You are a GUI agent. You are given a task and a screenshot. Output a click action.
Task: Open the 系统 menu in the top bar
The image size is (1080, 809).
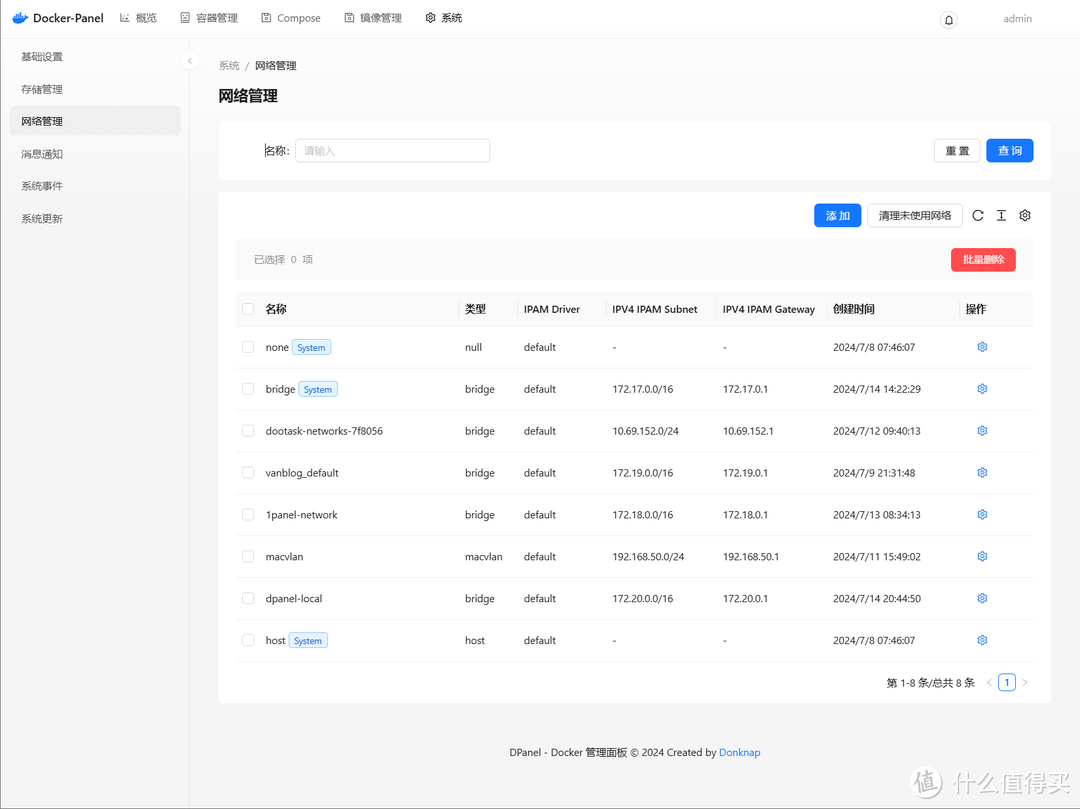tap(443, 17)
